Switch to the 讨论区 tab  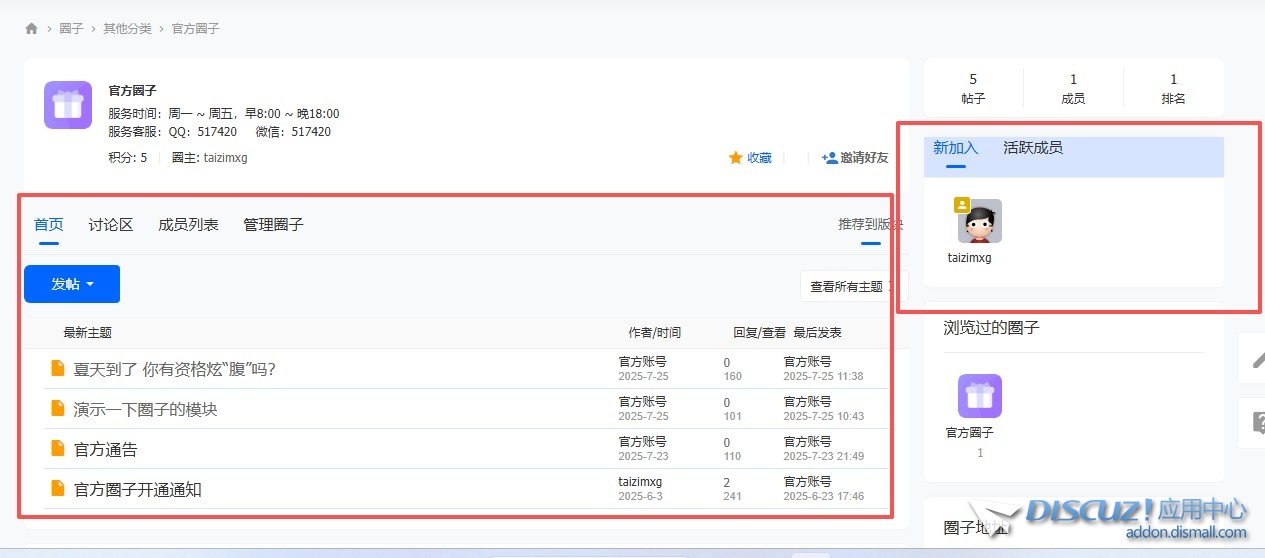110,225
